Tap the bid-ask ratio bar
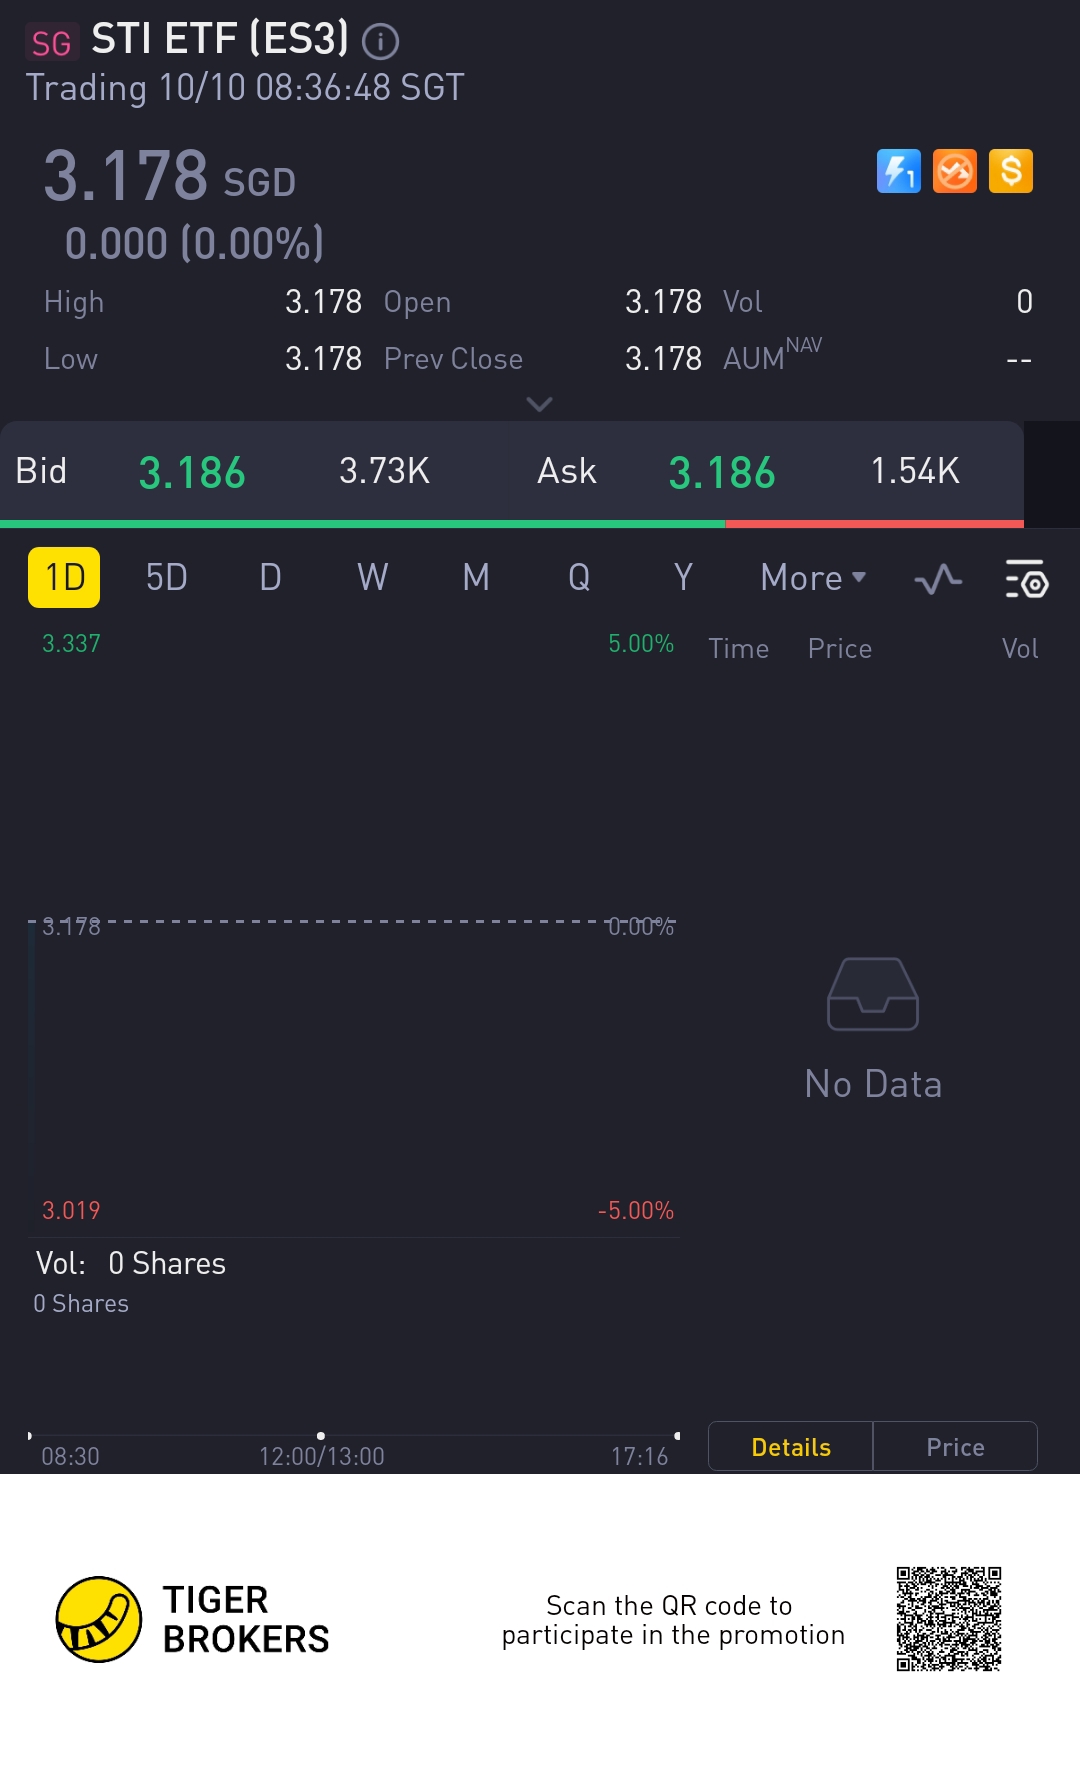 click(x=512, y=523)
